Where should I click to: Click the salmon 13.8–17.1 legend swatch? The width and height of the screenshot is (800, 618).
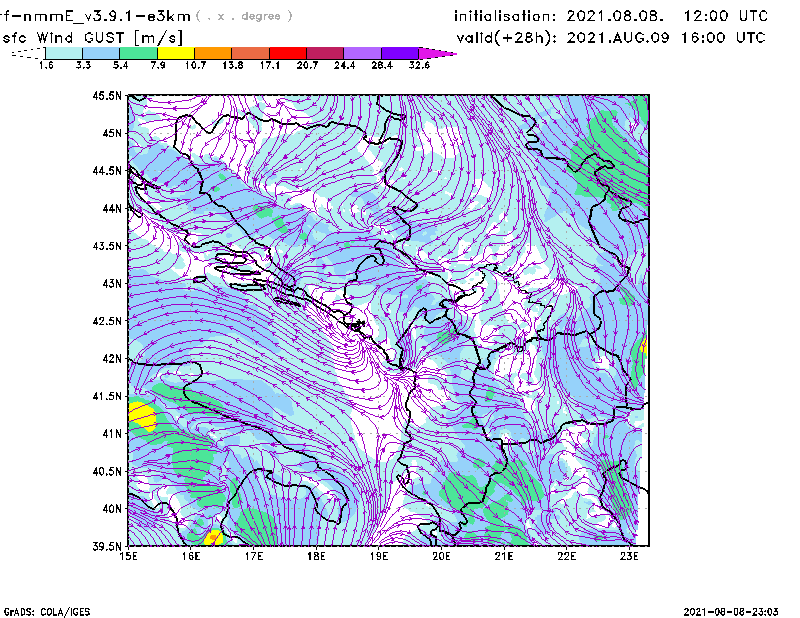tap(251, 53)
